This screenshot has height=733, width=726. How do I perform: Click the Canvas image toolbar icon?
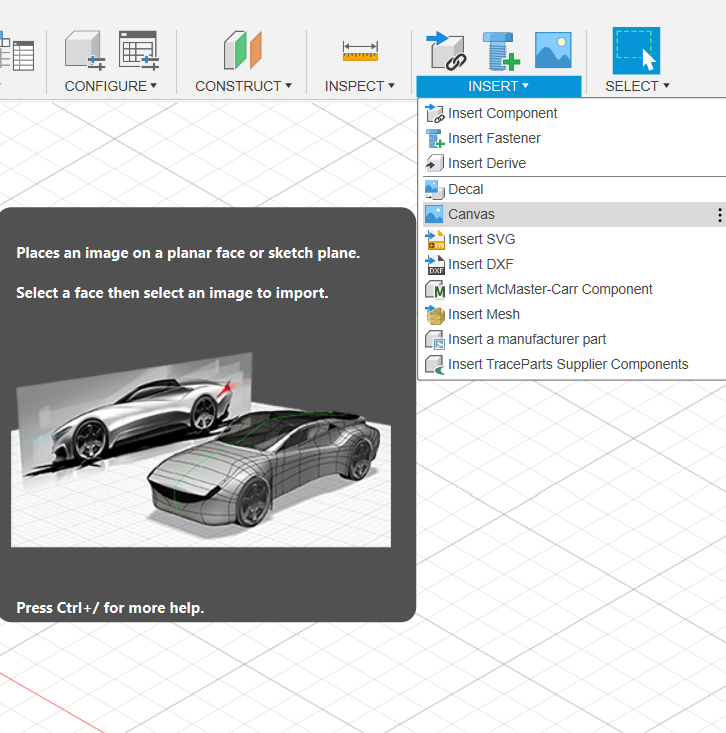(553, 50)
